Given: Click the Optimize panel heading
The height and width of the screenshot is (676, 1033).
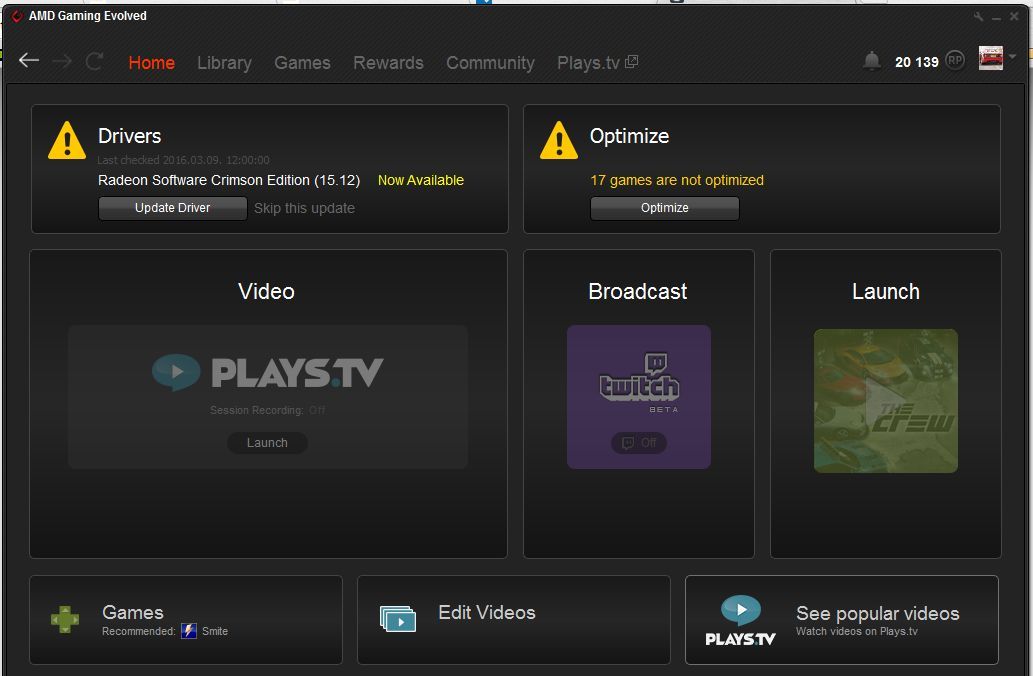Looking at the screenshot, I should click(629, 136).
